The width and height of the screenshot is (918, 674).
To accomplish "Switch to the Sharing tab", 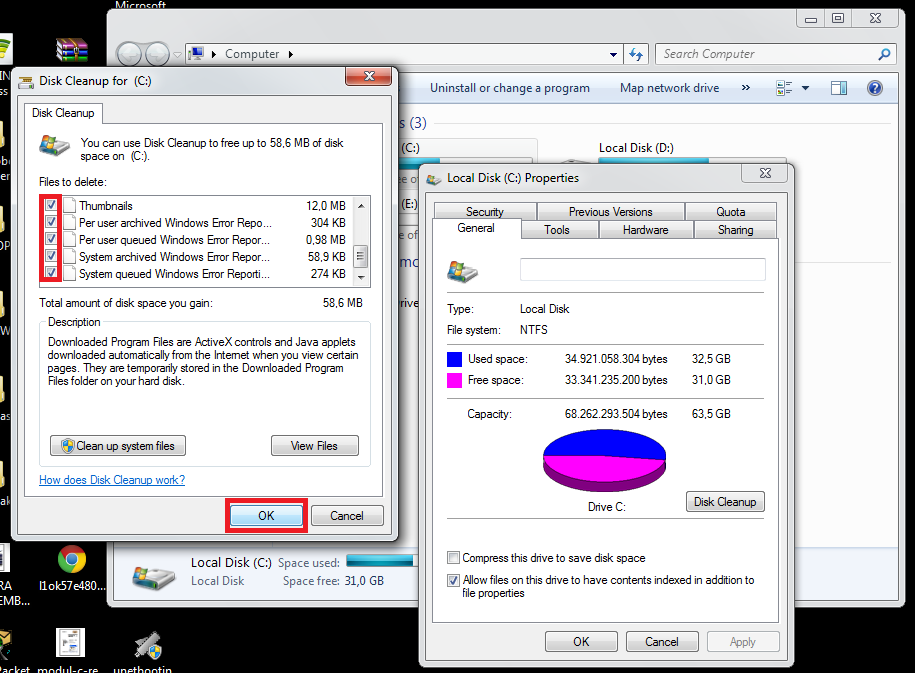I will click(735, 230).
